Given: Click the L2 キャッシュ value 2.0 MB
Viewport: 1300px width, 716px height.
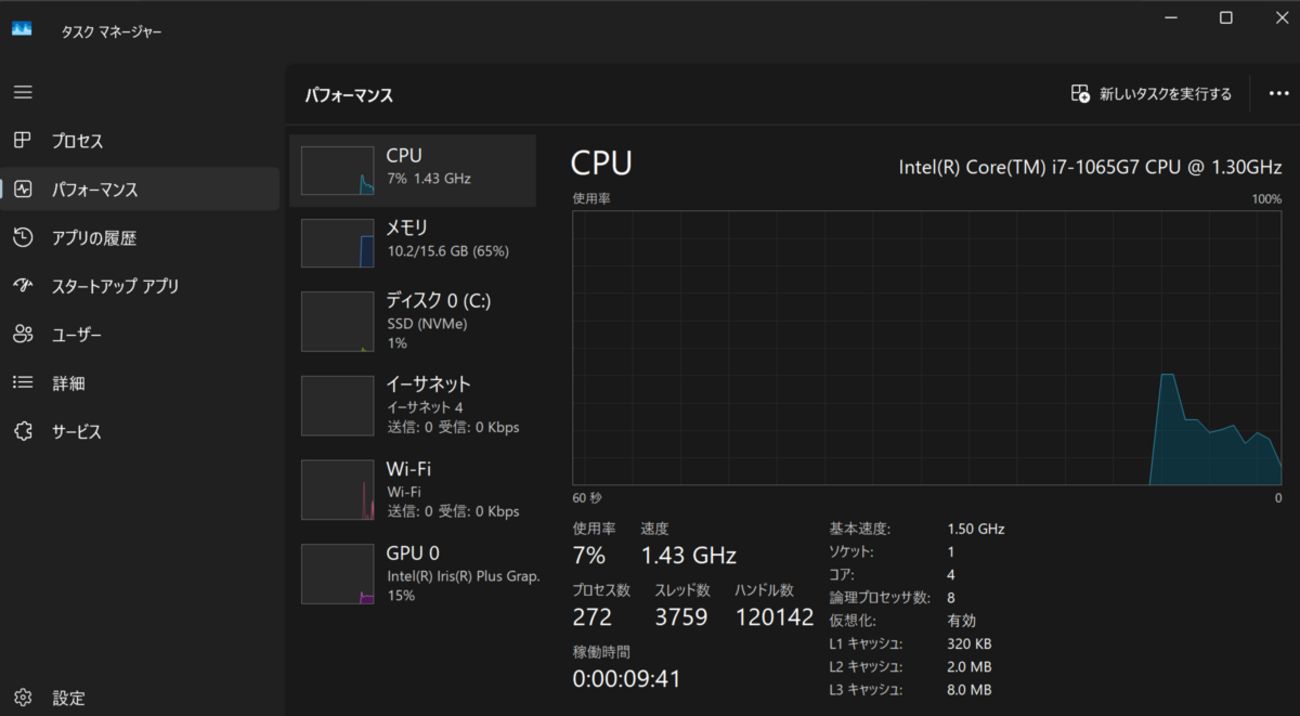Looking at the screenshot, I should click(x=969, y=667).
